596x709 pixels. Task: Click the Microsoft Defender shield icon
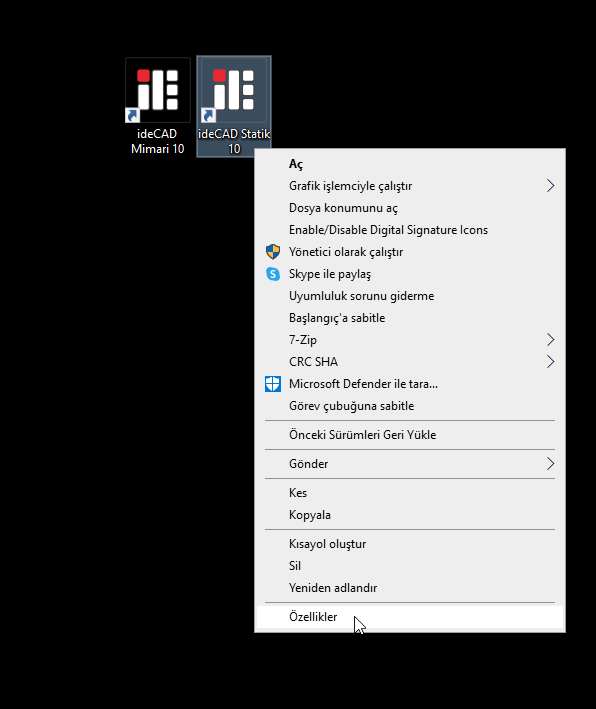coord(273,384)
